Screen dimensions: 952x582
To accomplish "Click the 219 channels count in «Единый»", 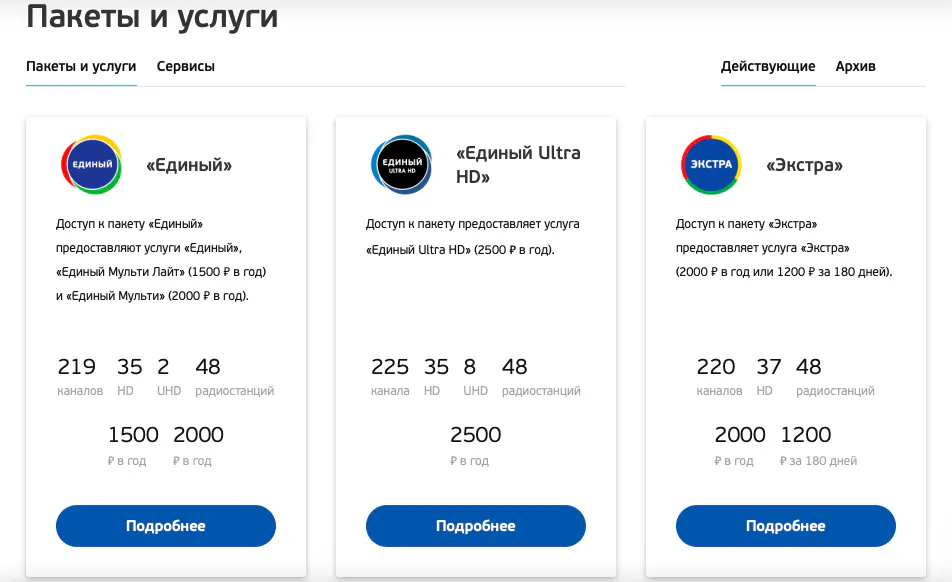I will tap(77, 367).
